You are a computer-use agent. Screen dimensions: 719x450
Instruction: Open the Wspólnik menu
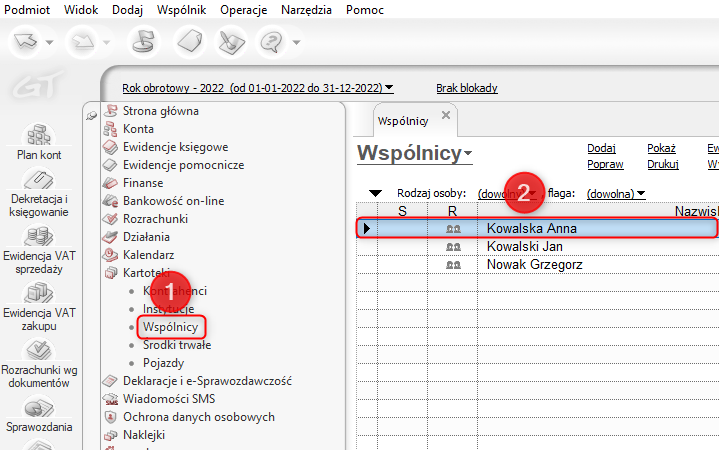click(182, 10)
